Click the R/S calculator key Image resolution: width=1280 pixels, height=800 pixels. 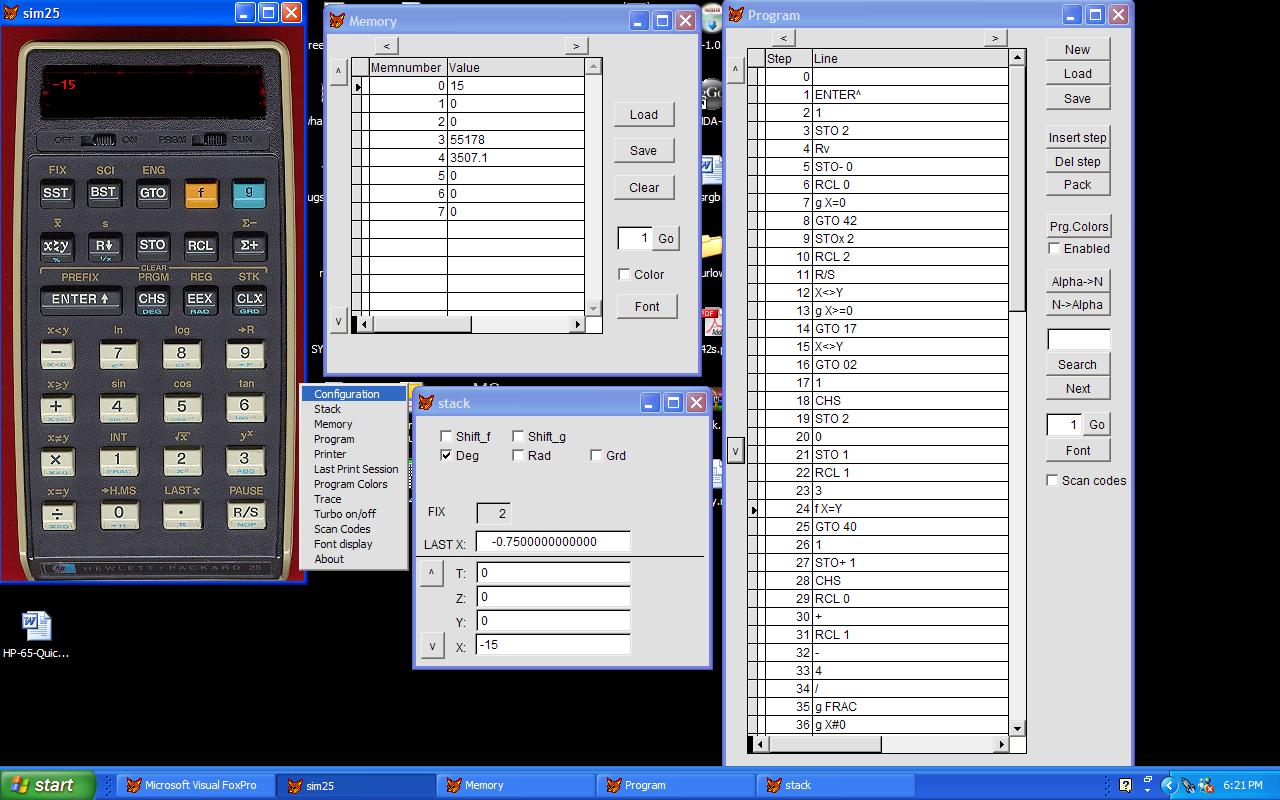coord(245,515)
